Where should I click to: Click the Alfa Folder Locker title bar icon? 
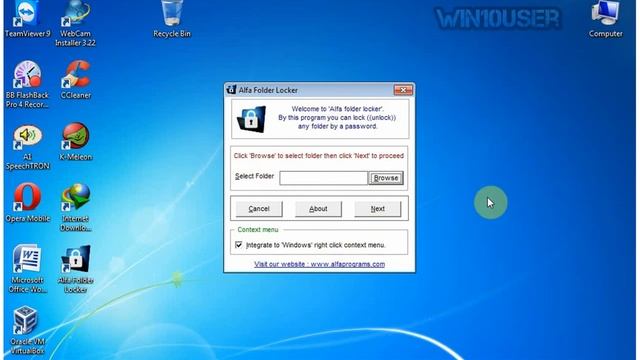click(x=231, y=90)
